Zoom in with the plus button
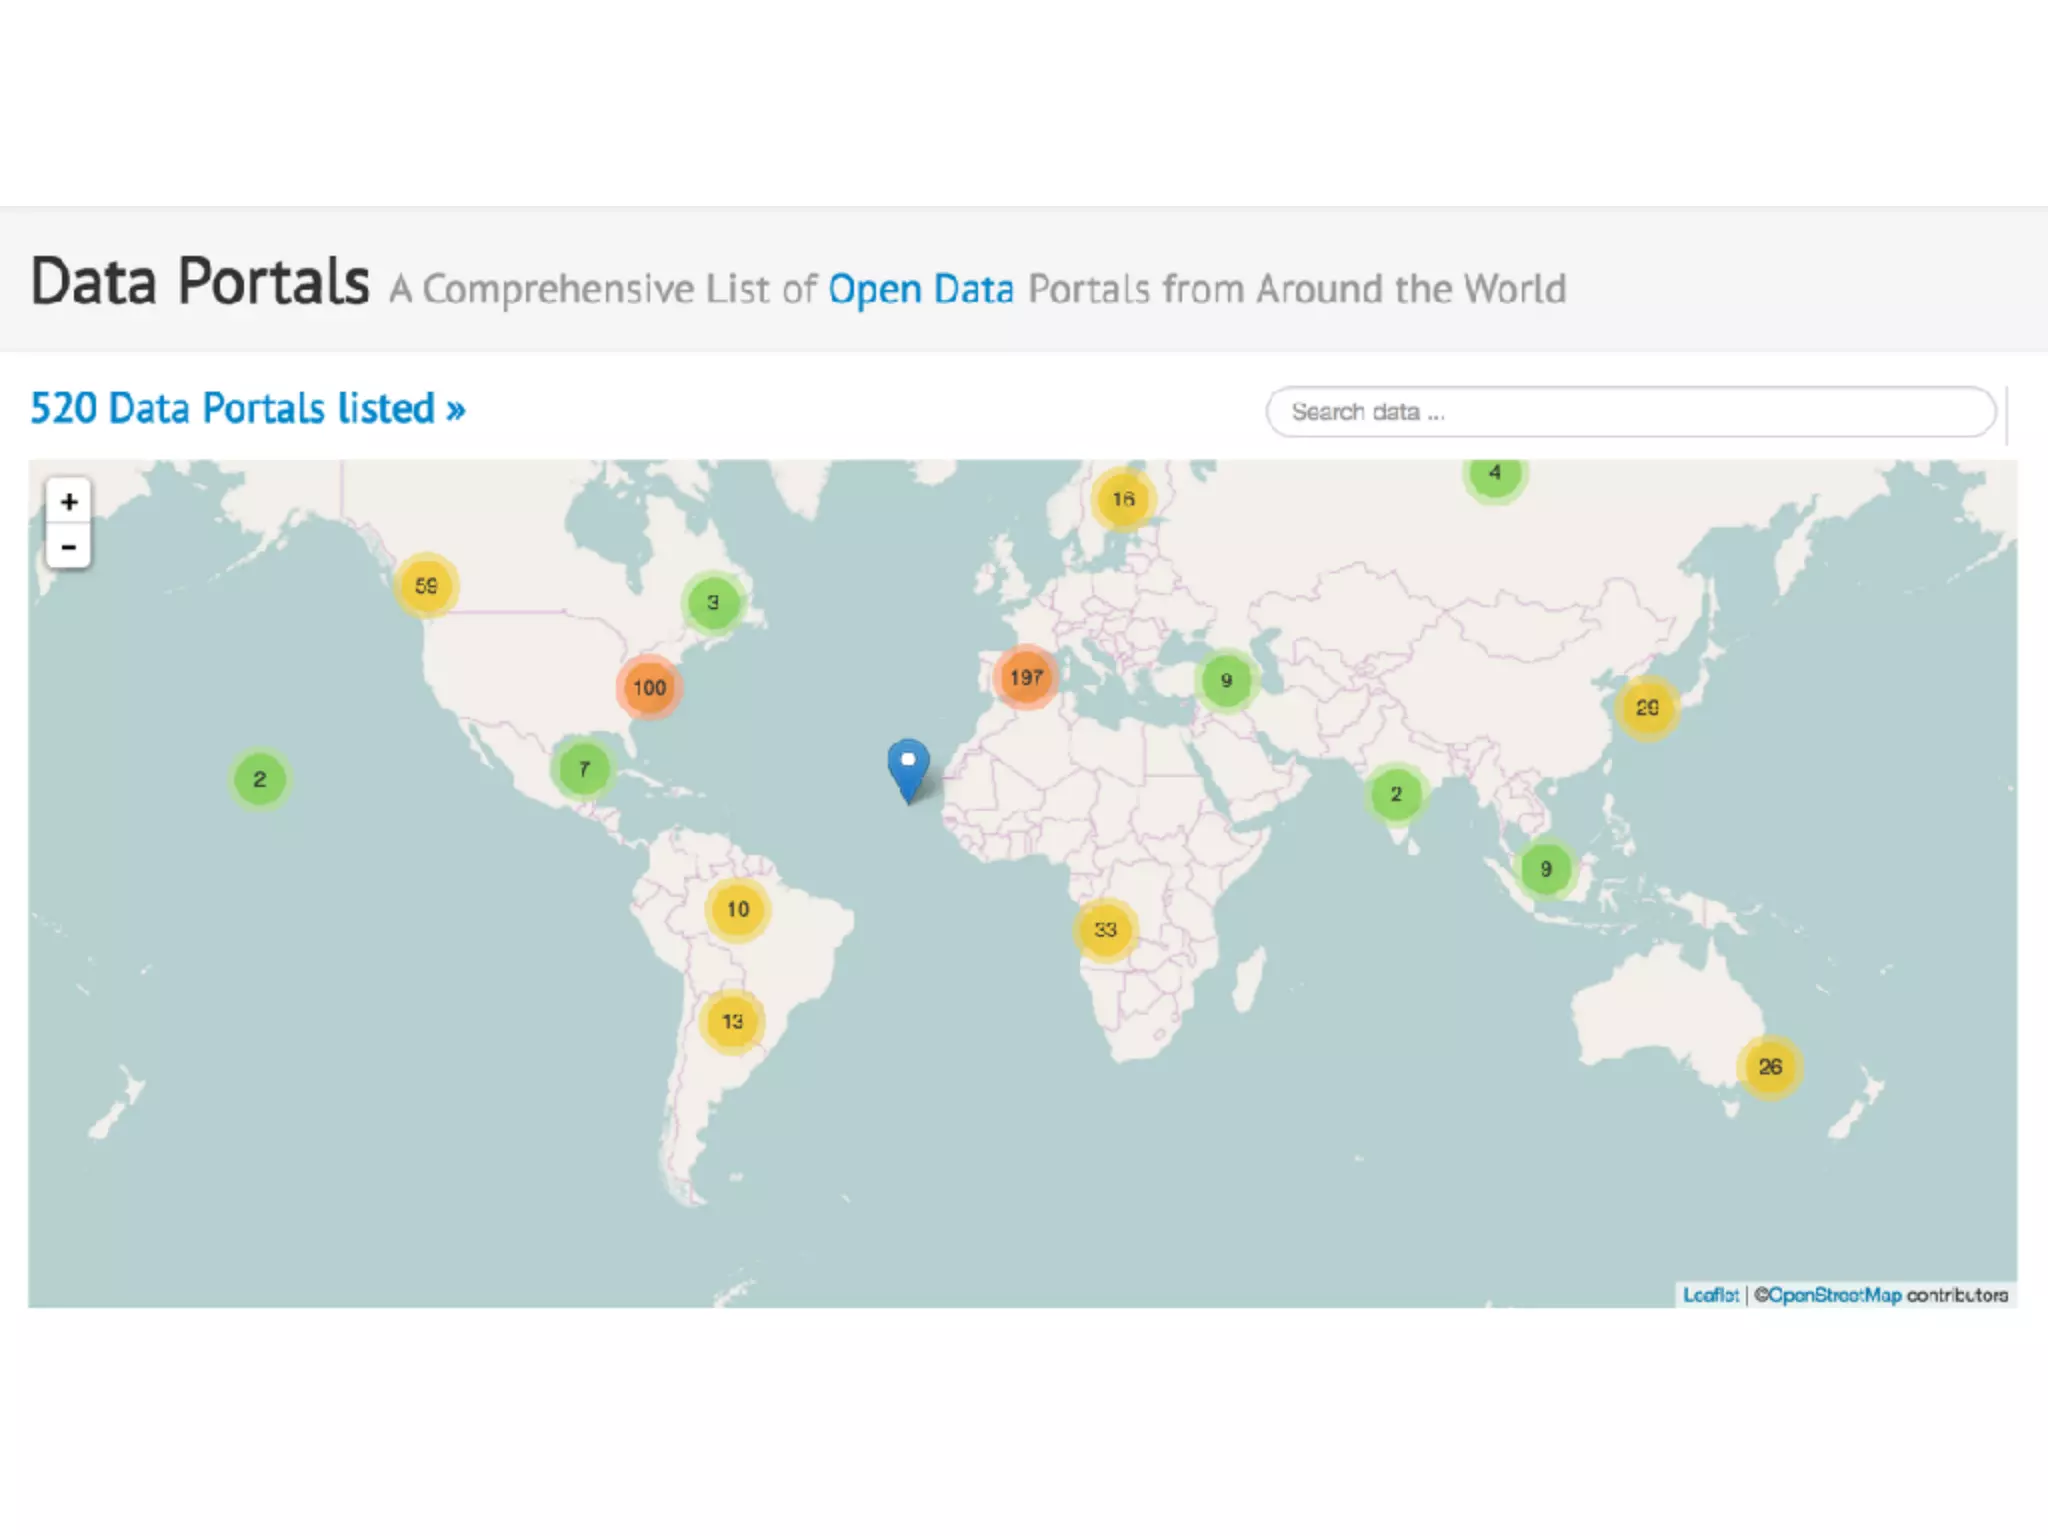2048x1536 pixels. [x=69, y=502]
